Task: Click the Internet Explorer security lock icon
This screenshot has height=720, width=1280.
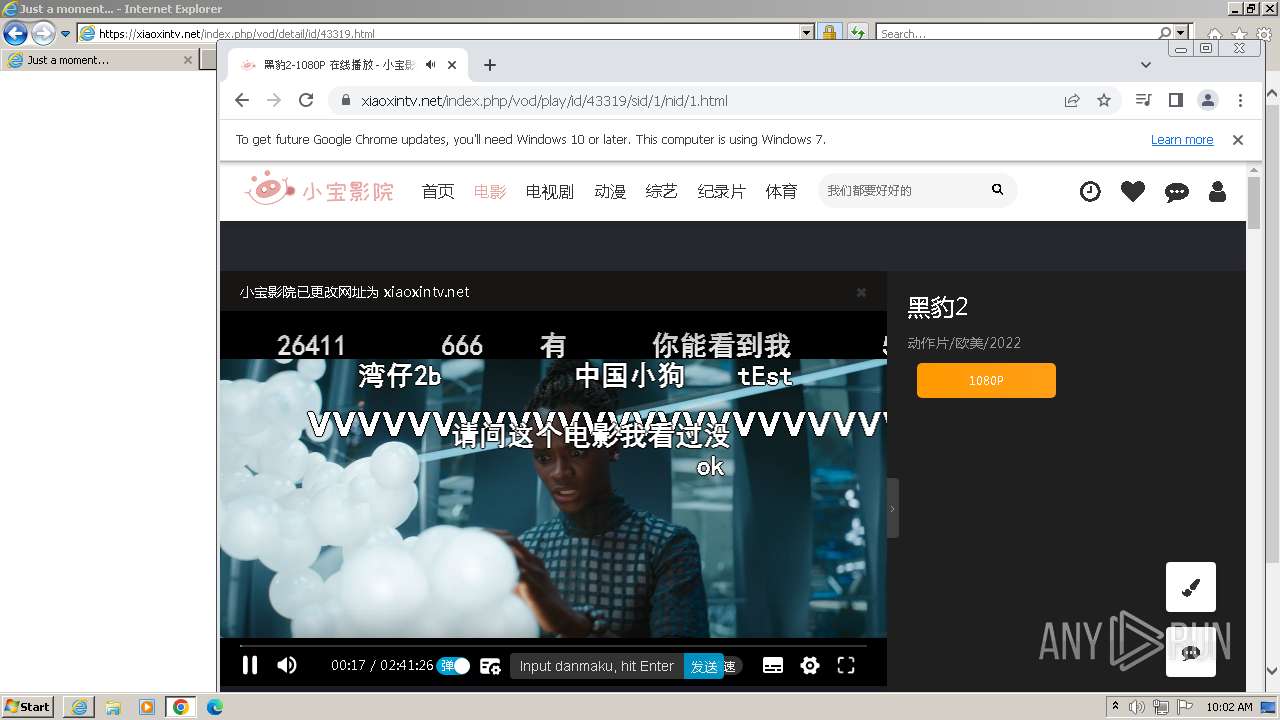Action: tap(829, 33)
